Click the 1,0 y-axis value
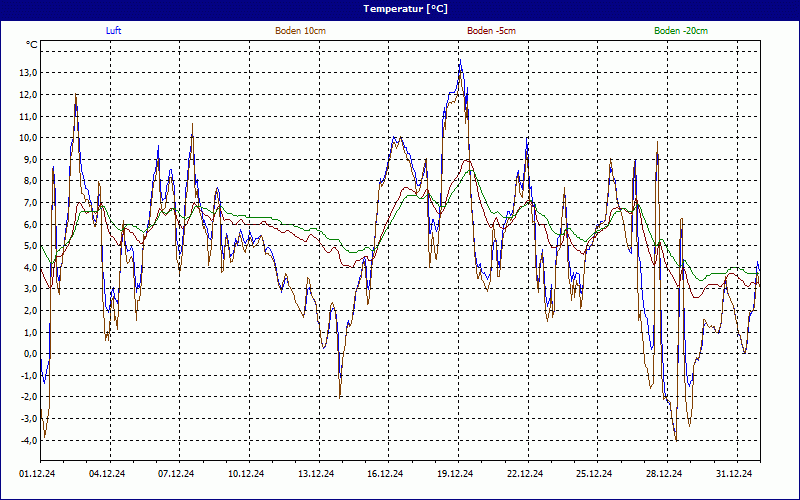 [30, 333]
